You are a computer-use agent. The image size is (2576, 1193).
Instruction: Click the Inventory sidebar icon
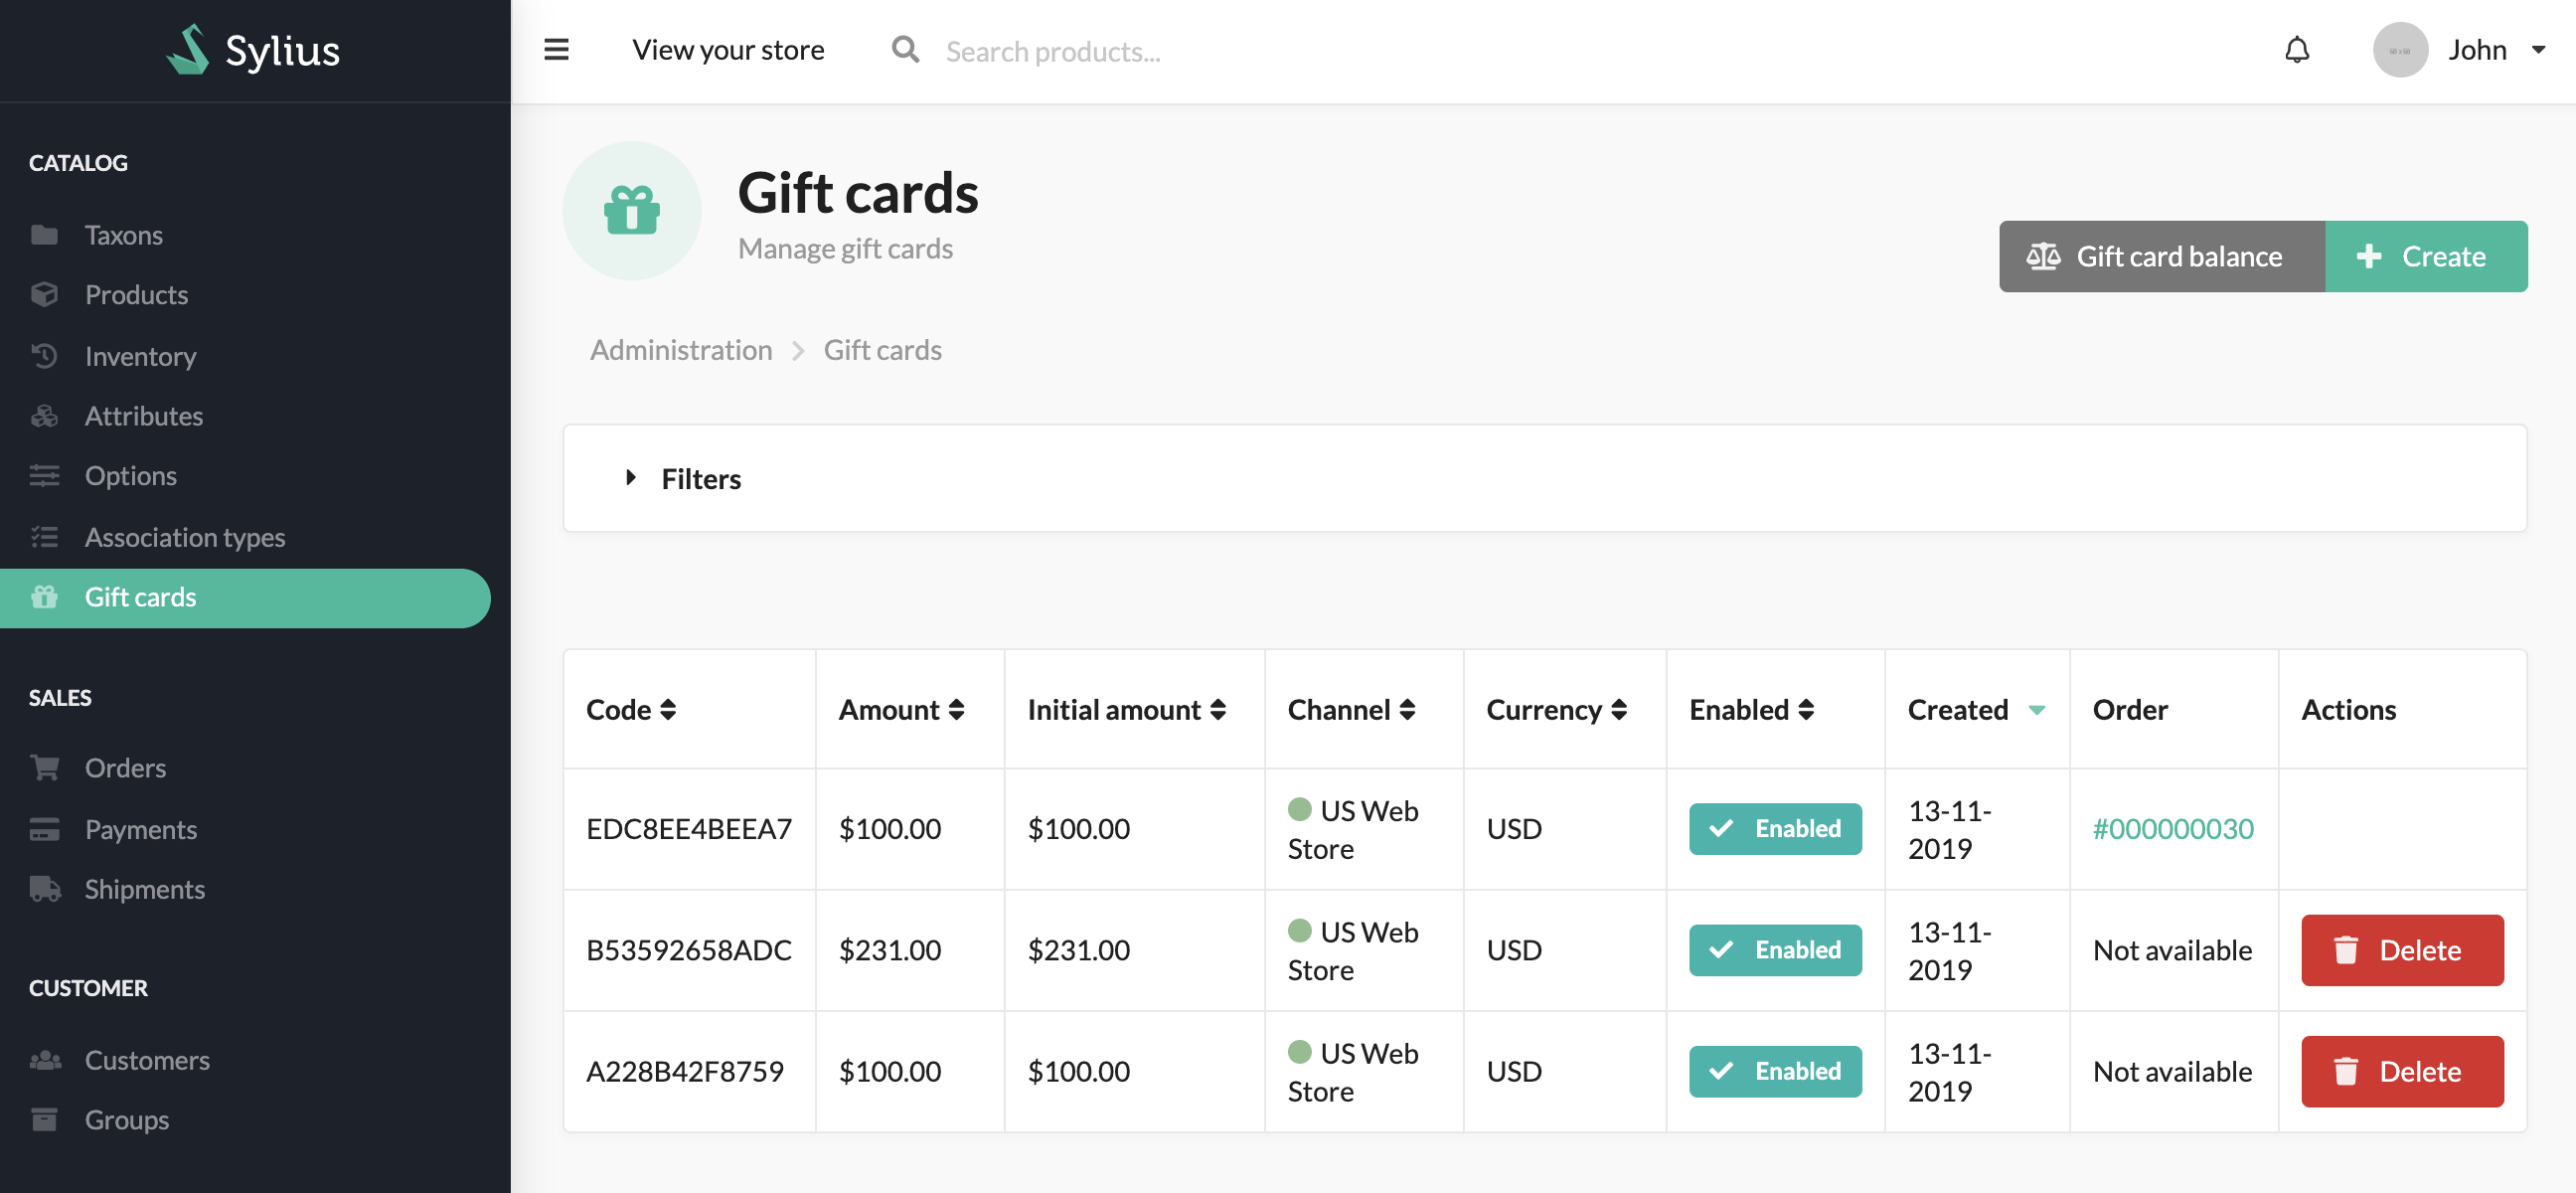coord(45,355)
